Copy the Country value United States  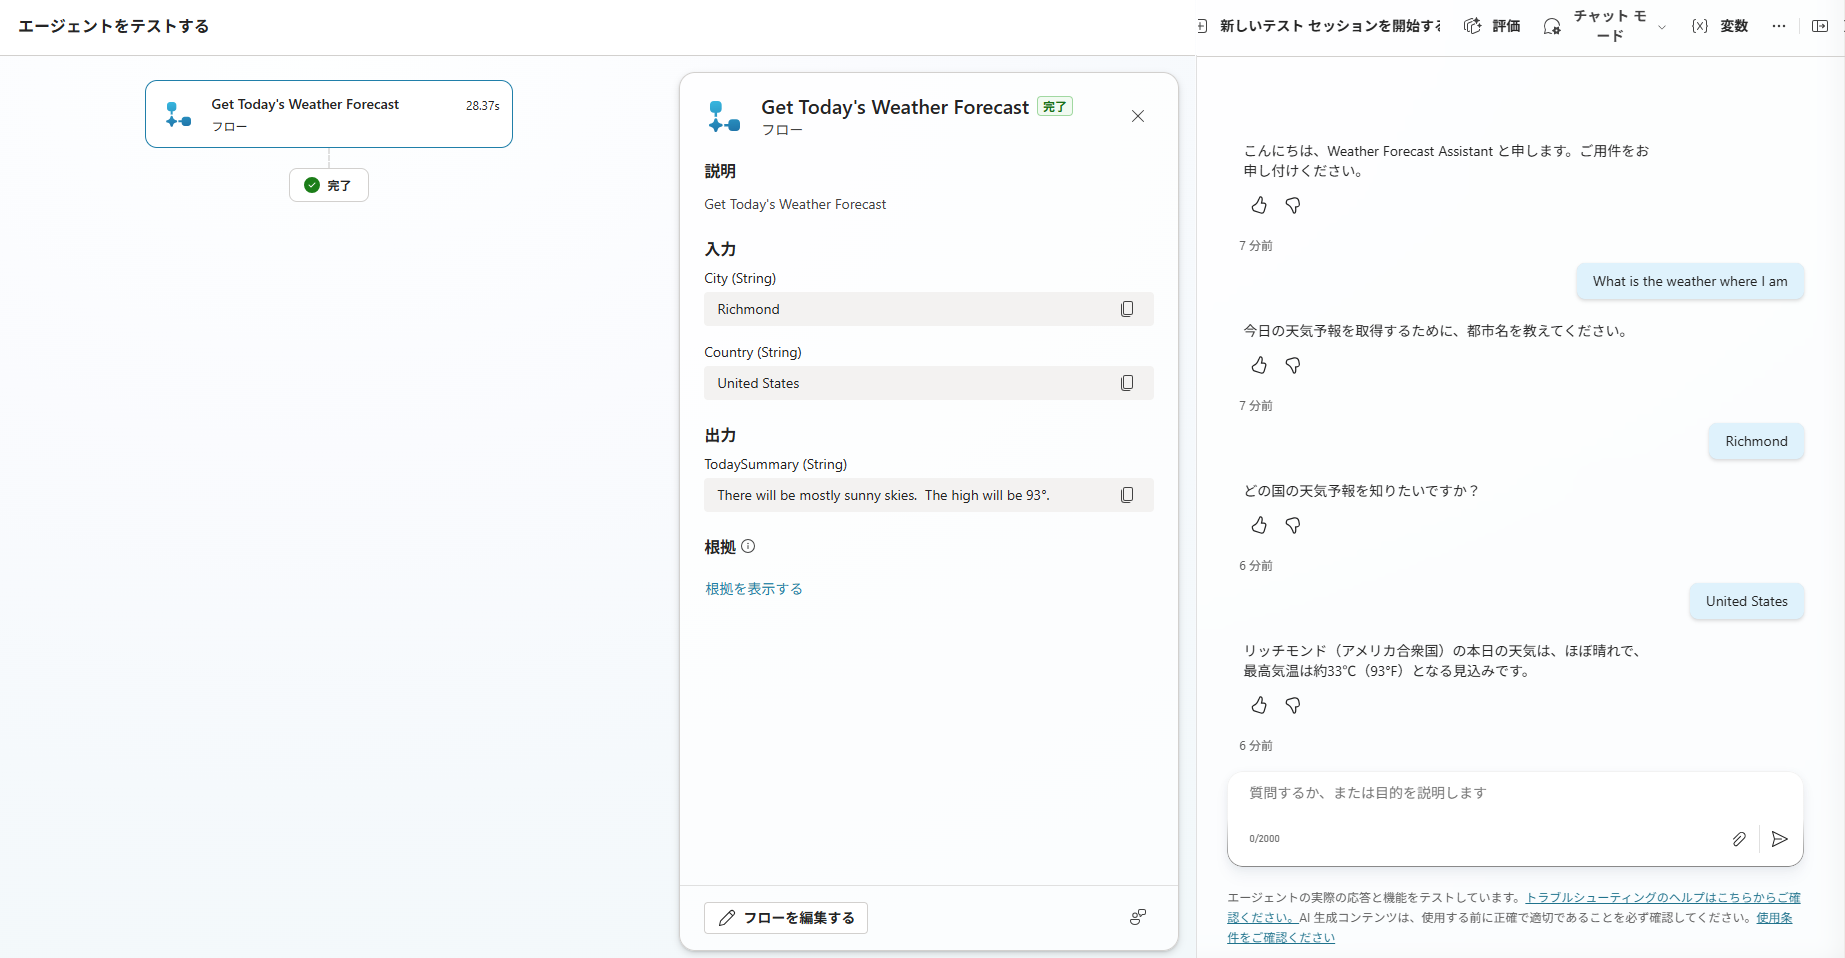click(1127, 383)
